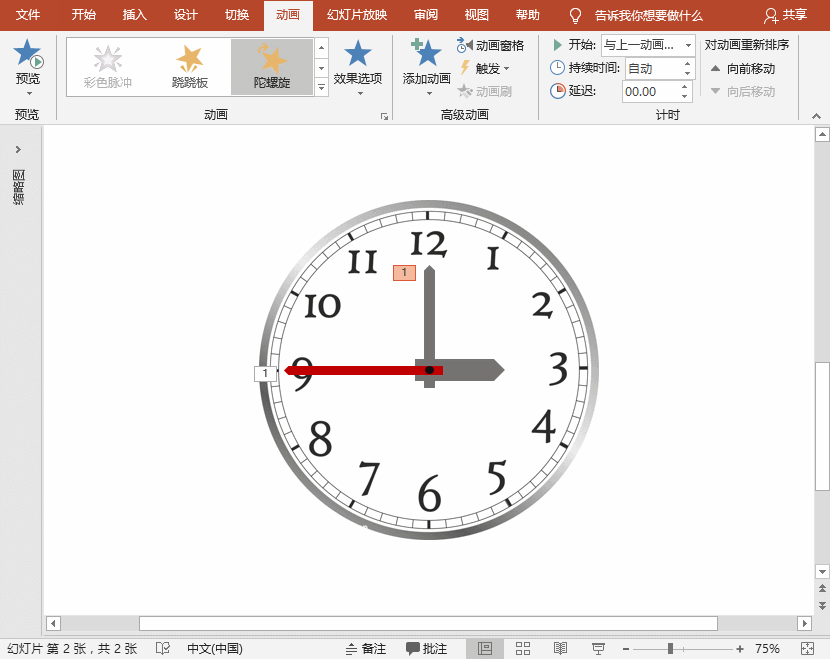The width and height of the screenshot is (830, 659).
Task: Click 向后移动 move later
Action: (x=743, y=91)
